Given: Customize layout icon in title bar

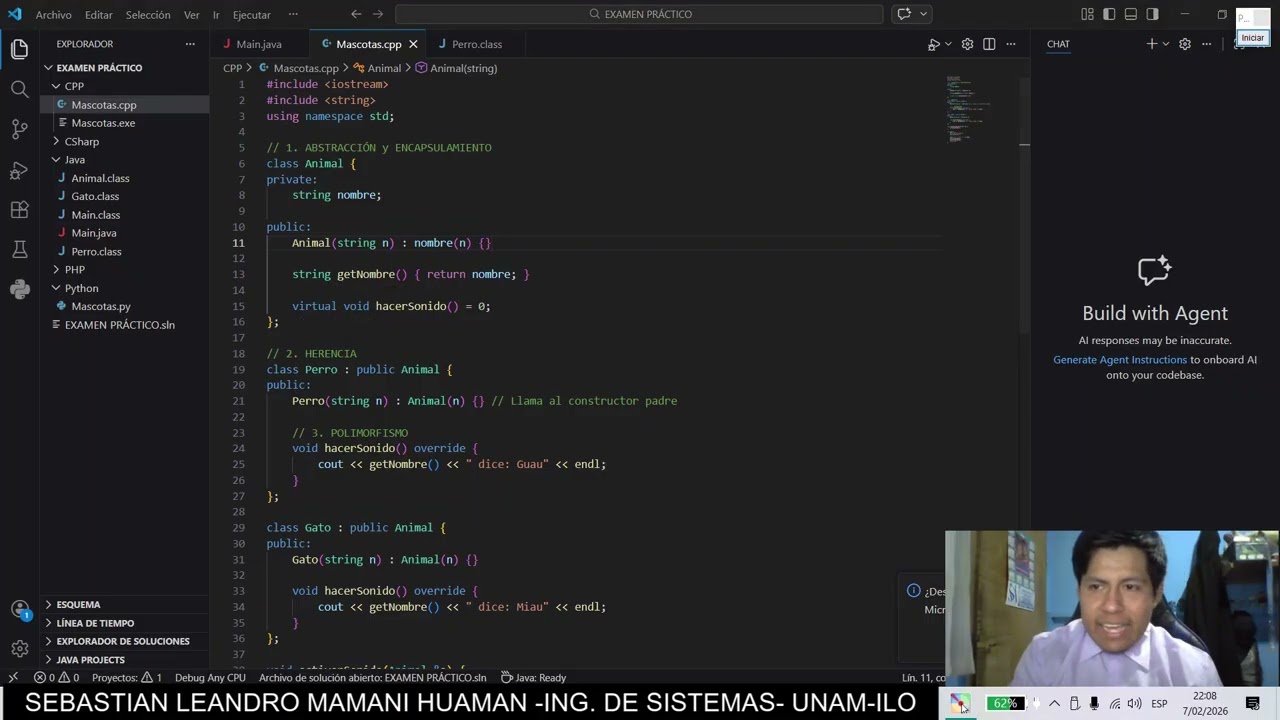Looking at the screenshot, I should pos(1087,14).
